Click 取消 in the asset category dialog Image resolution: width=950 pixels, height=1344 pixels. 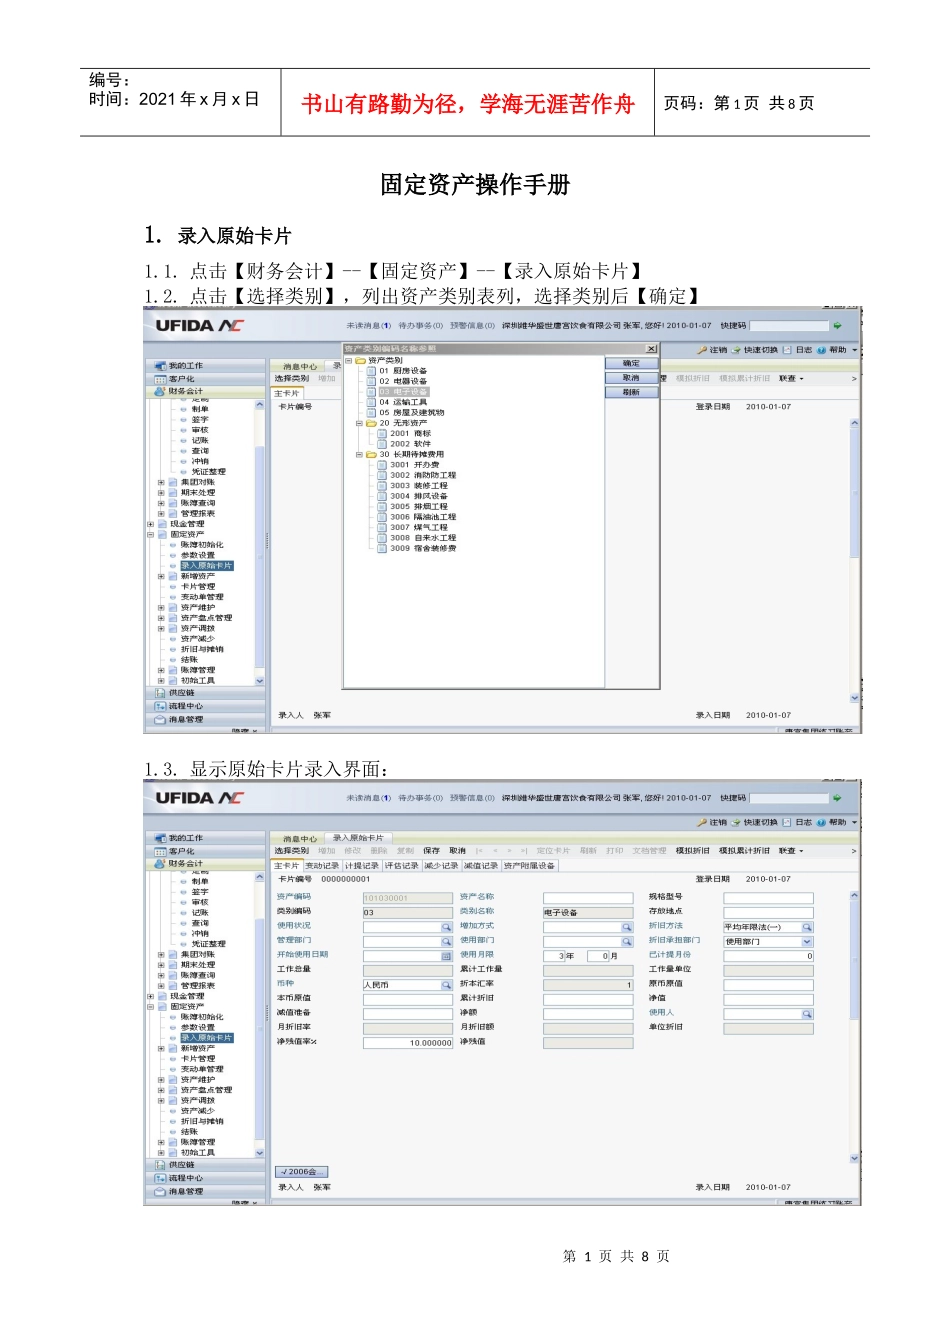click(631, 378)
